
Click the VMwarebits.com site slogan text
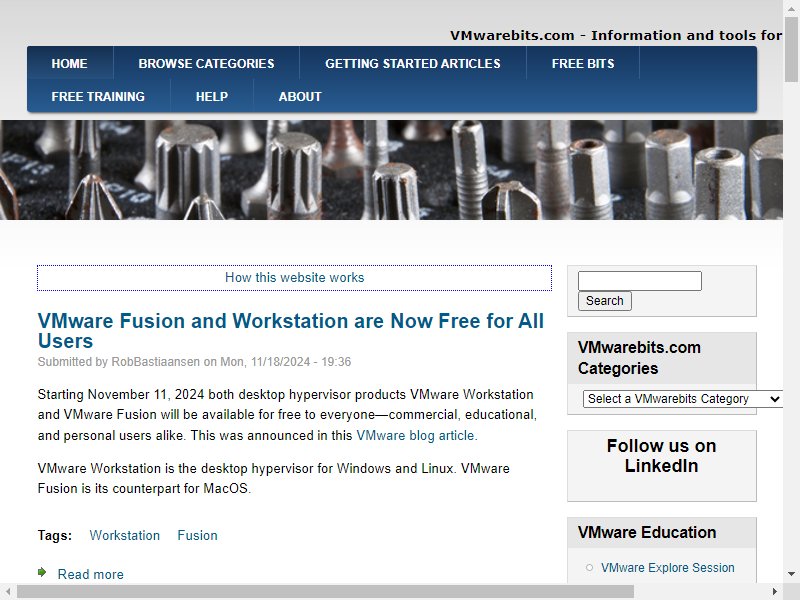click(616, 35)
